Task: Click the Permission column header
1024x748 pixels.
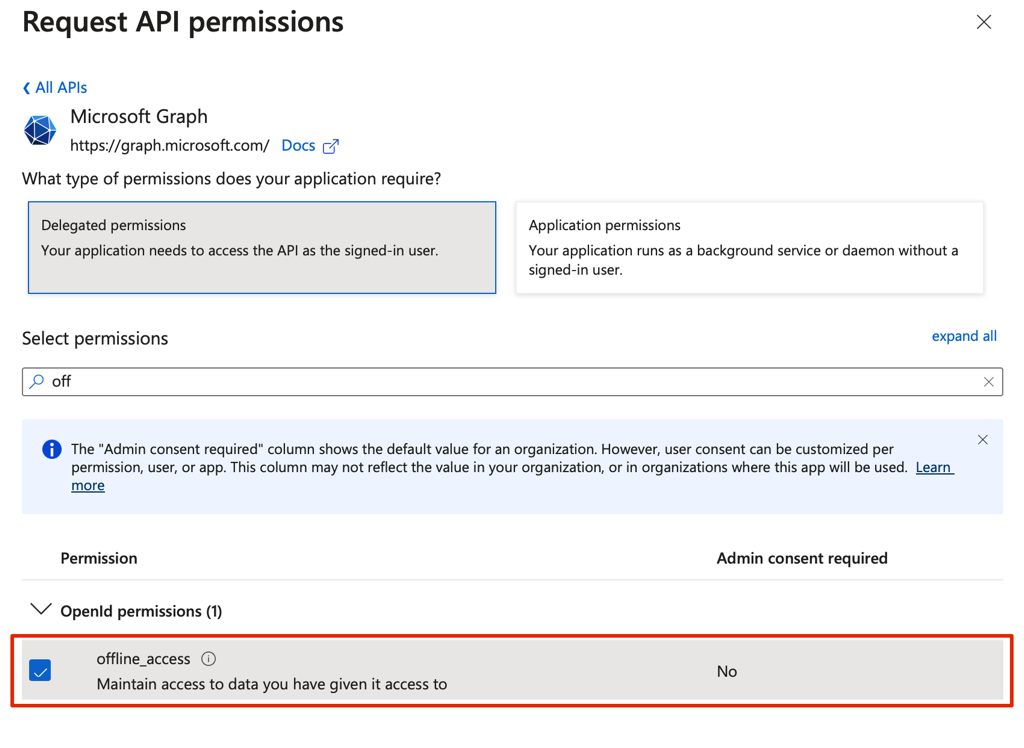Action: click(99, 559)
